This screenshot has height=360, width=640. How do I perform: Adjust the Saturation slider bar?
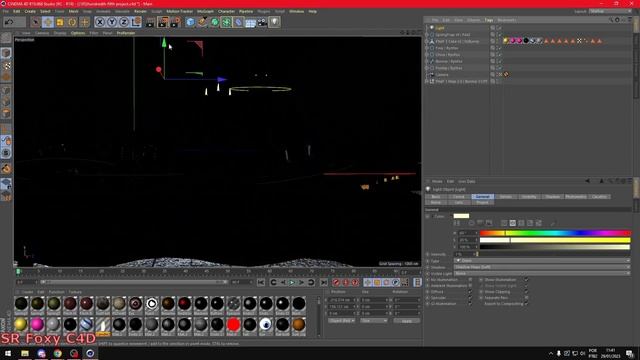(555, 240)
